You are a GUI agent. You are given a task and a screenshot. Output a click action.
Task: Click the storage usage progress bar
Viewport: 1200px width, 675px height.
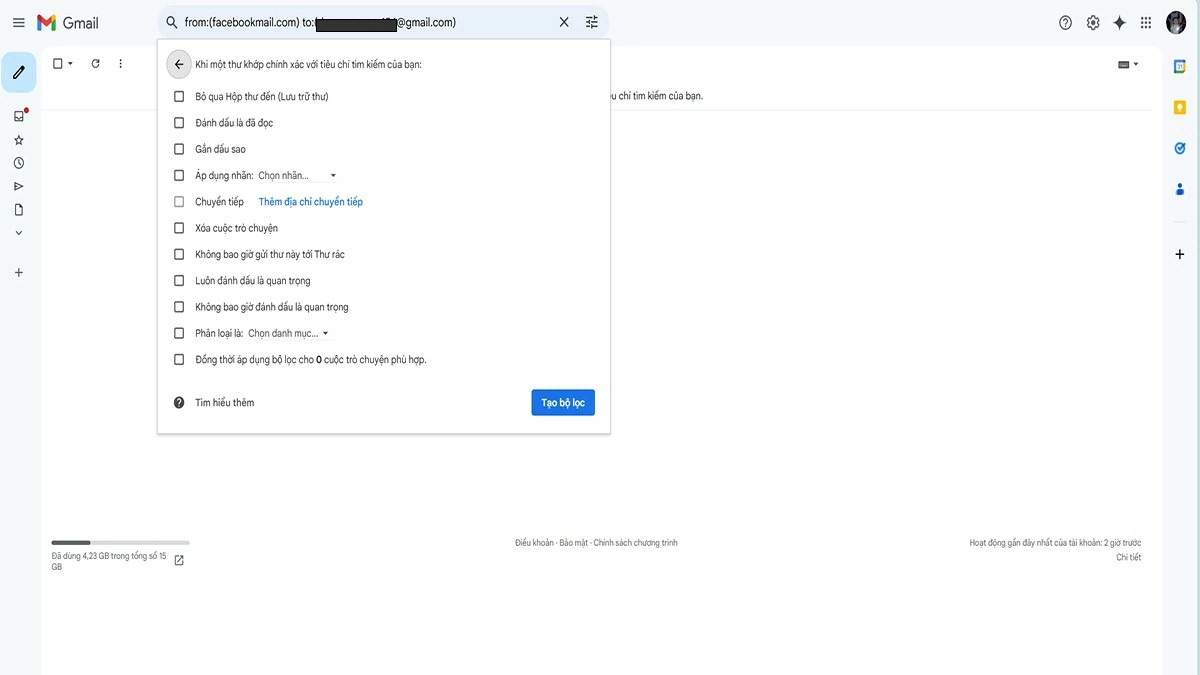point(120,541)
